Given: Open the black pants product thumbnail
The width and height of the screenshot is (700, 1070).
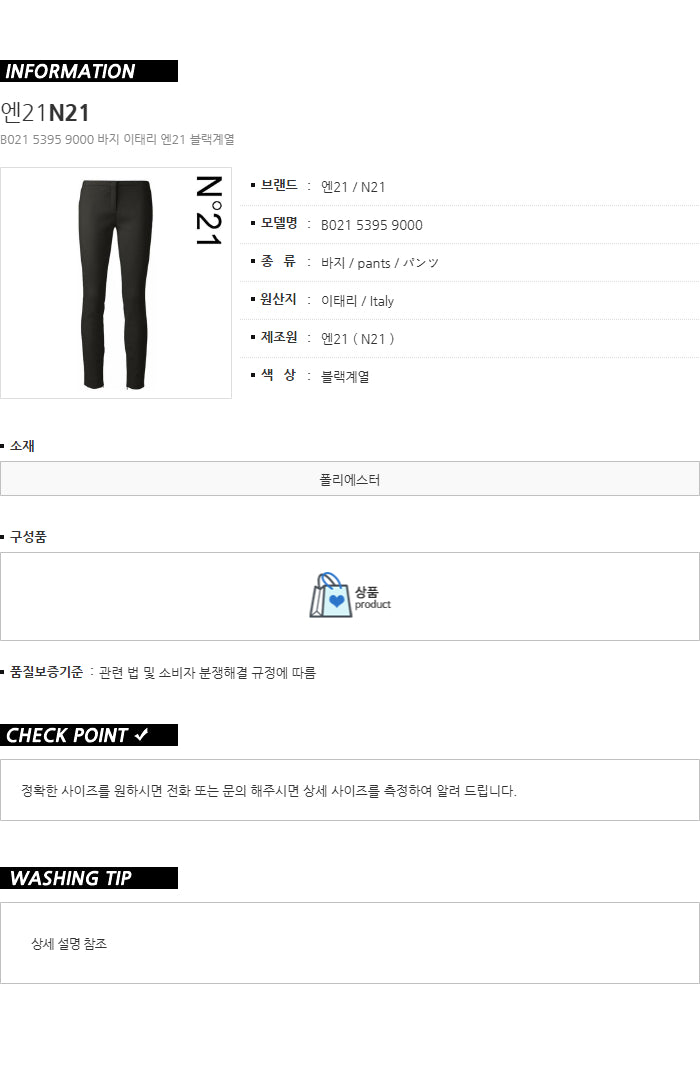Looking at the screenshot, I should click(115, 284).
